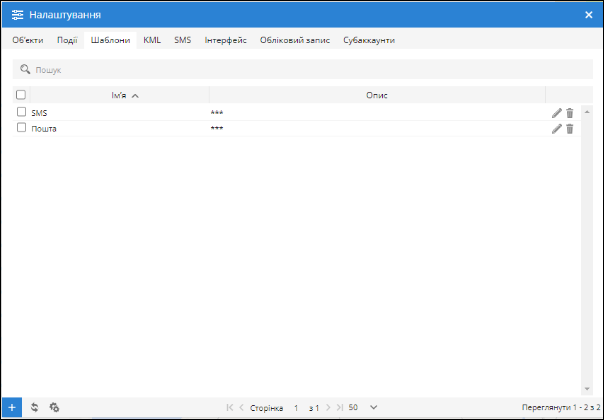Viewport: 605px width, 420px height.
Task: Sort by Ім'я column header
Action: pos(120,95)
